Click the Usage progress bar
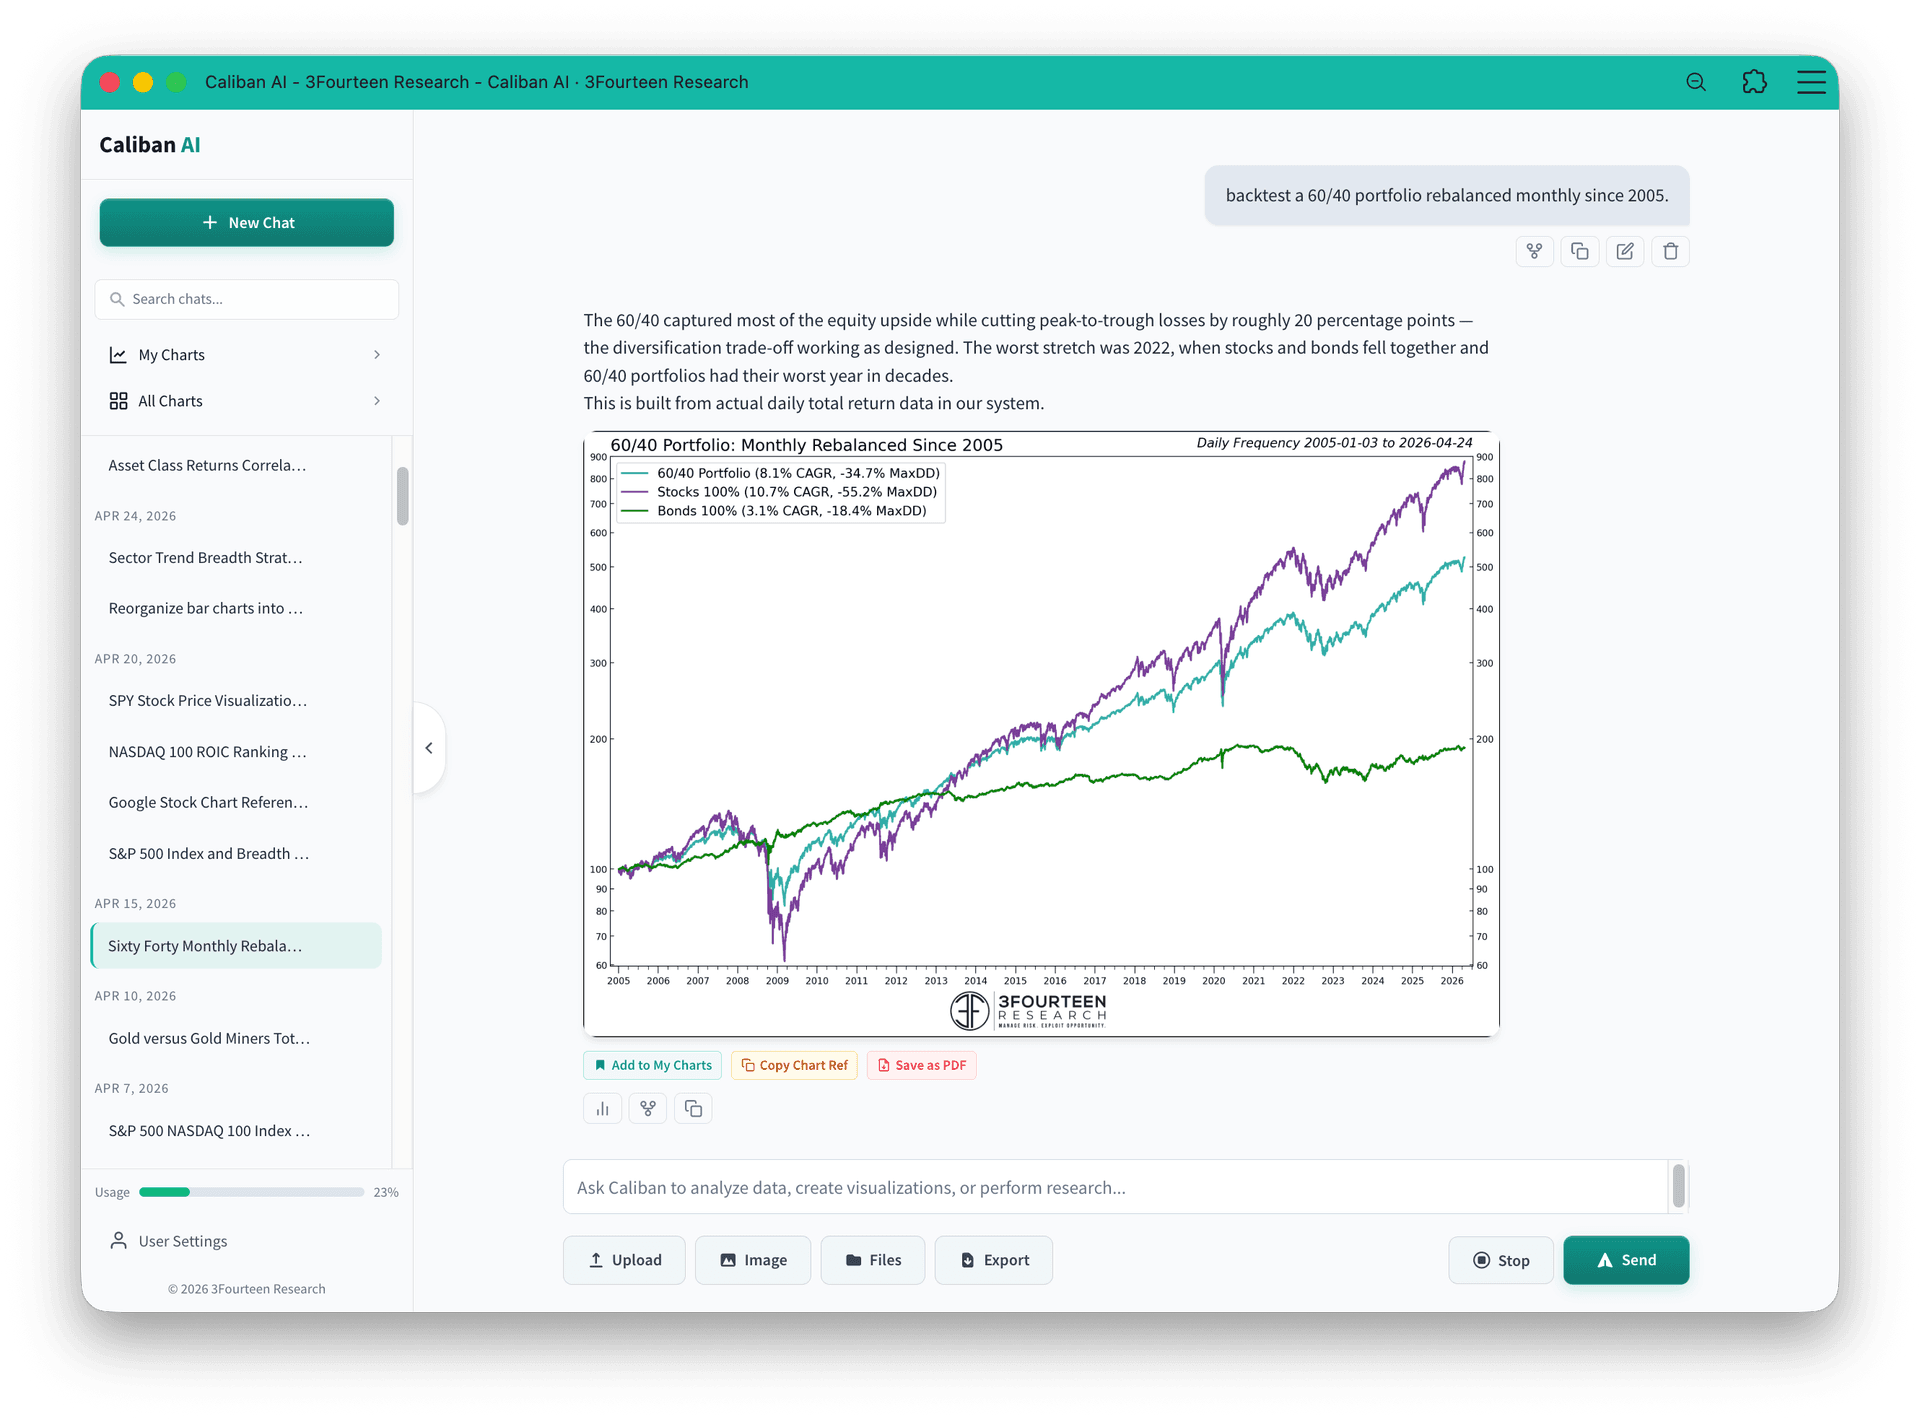Screen dimensions: 1920x1419 click(x=252, y=1192)
